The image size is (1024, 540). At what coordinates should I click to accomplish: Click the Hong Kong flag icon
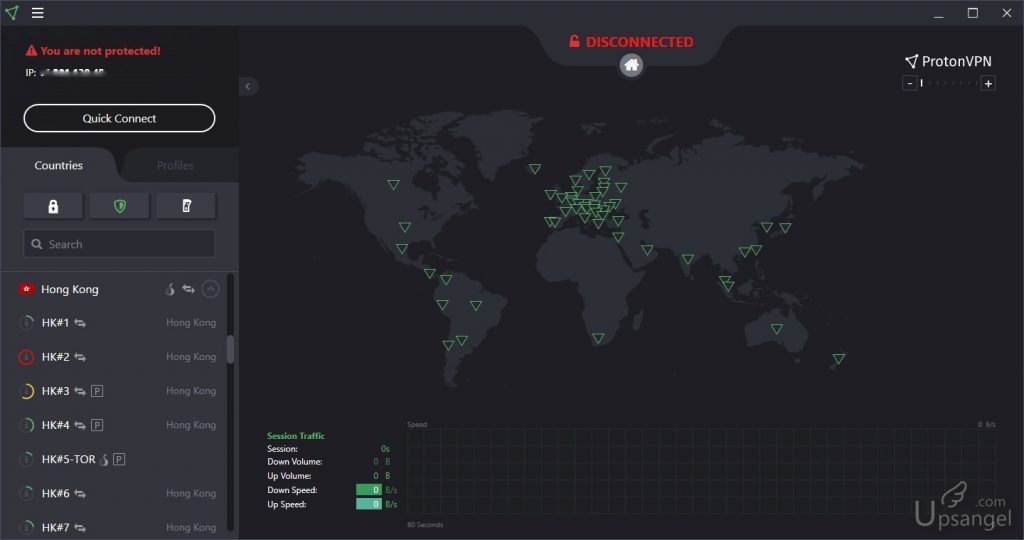(26, 289)
